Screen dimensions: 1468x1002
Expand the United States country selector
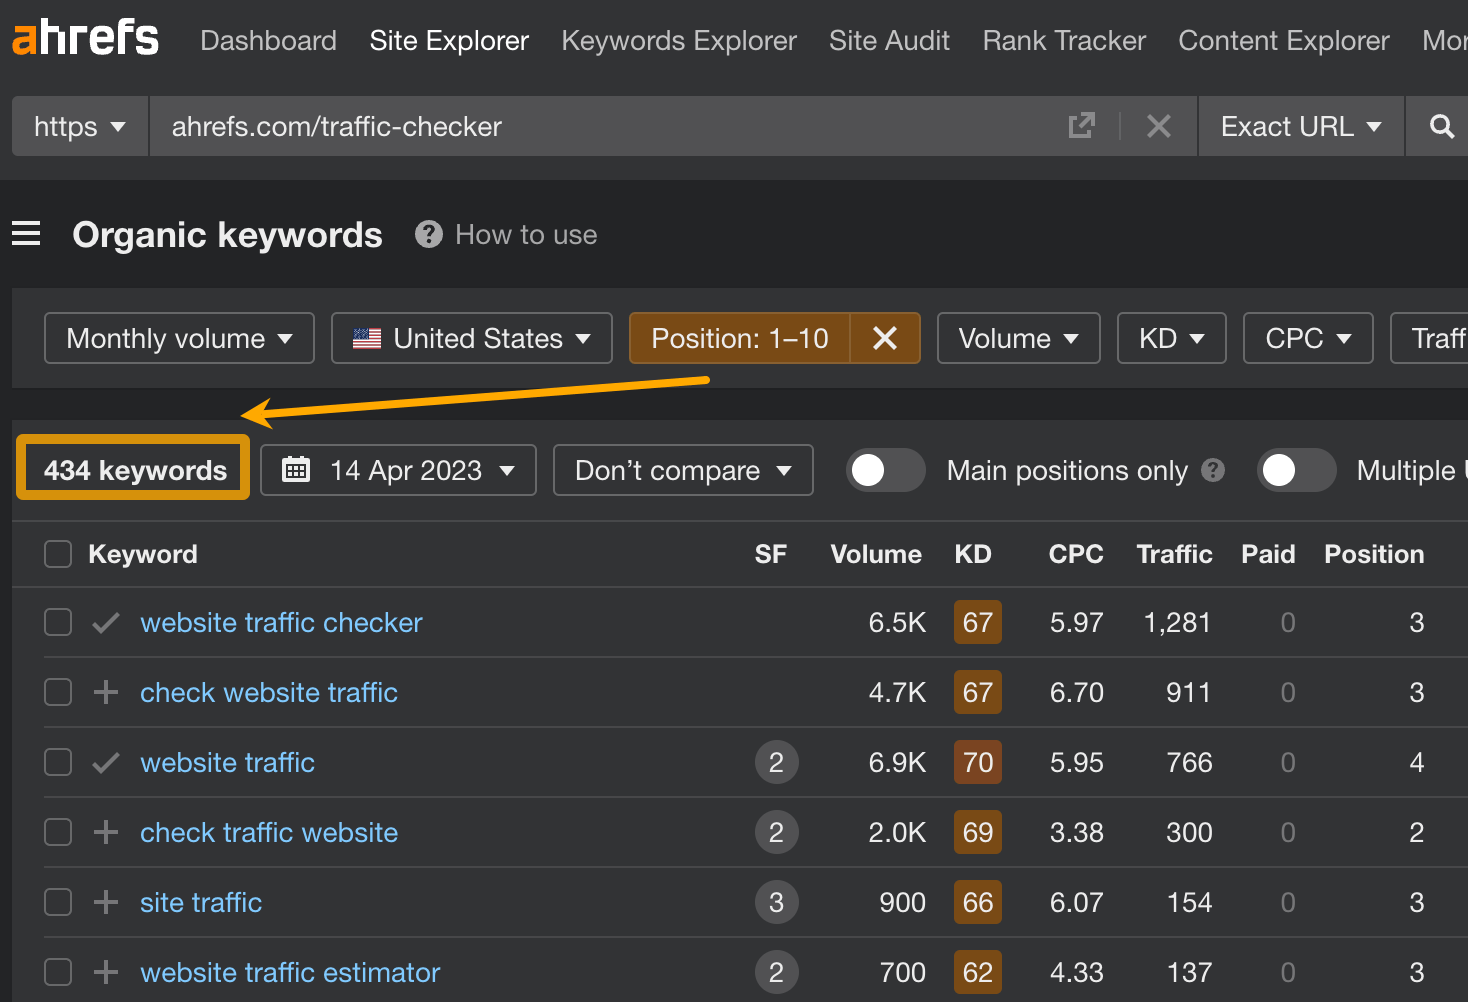[471, 338]
